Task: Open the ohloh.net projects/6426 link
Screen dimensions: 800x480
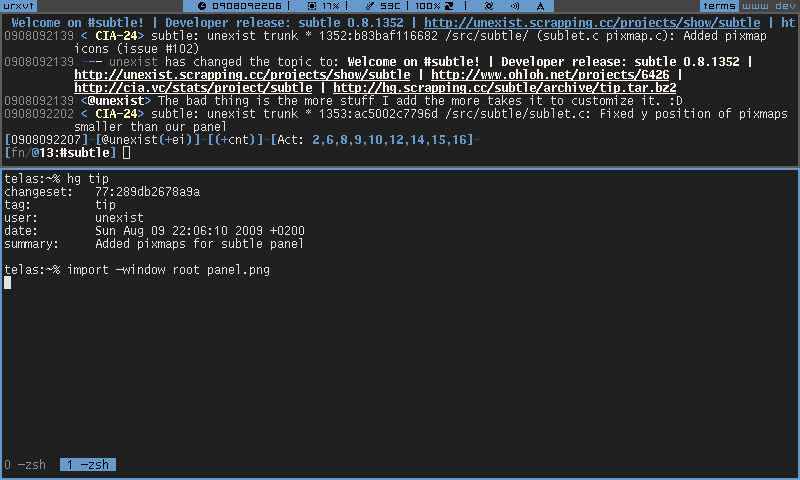Action: coord(553,75)
